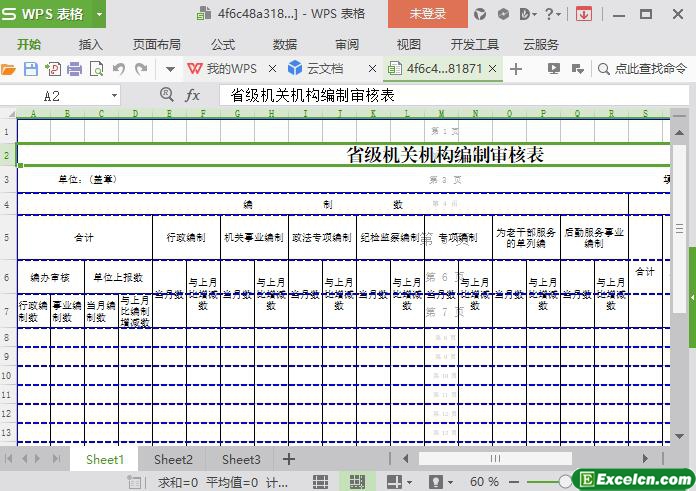Screen dimensions: 696x491
Task: Click the insert function fx icon
Action: tap(193, 95)
